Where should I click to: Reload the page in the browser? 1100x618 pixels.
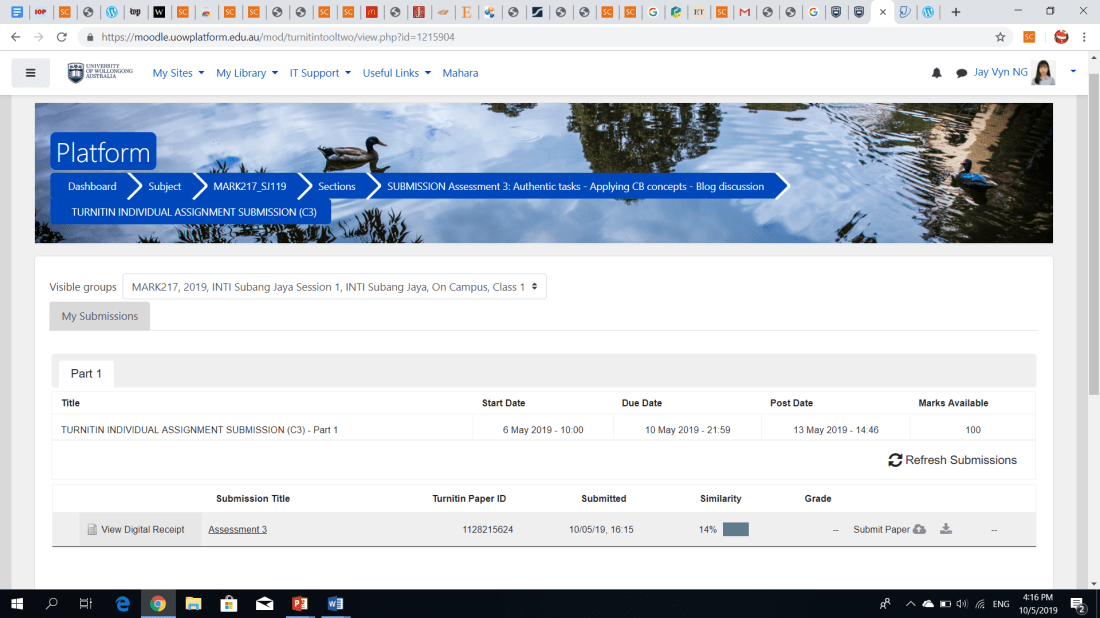62,37
